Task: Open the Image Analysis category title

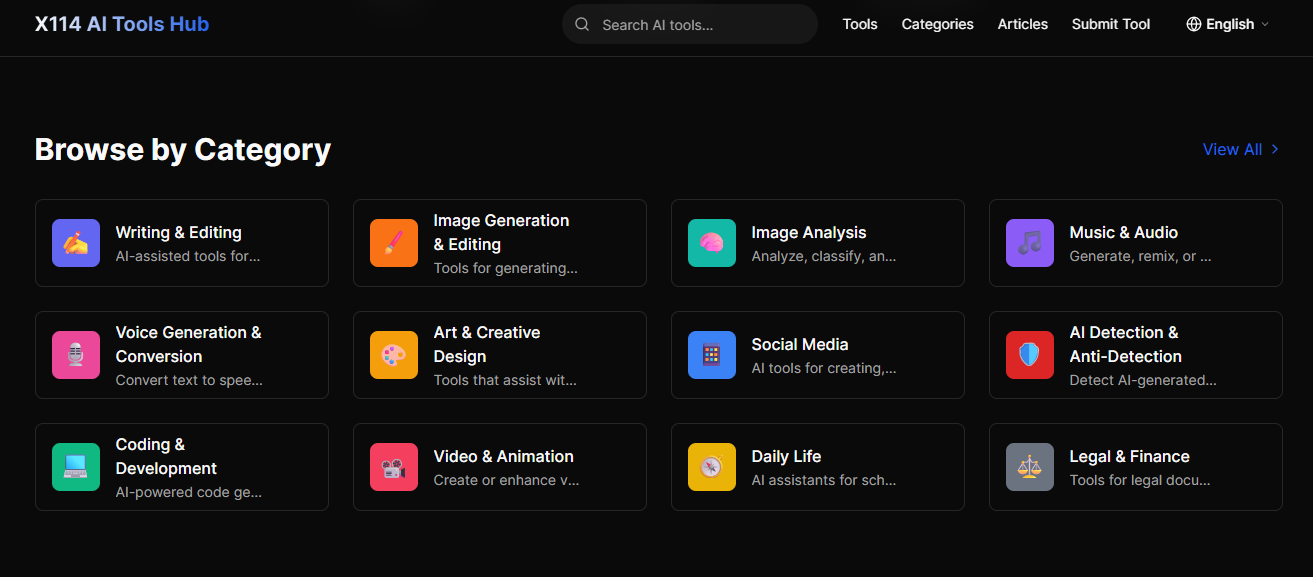Action: (809, 232)
